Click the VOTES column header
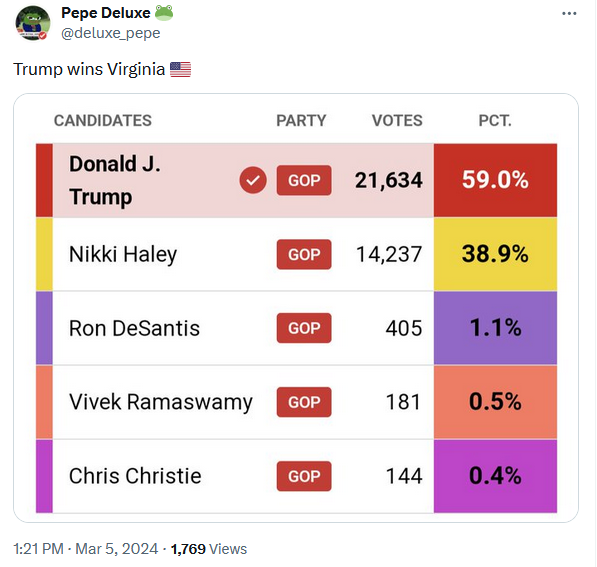The width and height of the screenshot is (597, 567). pos(397,121)
